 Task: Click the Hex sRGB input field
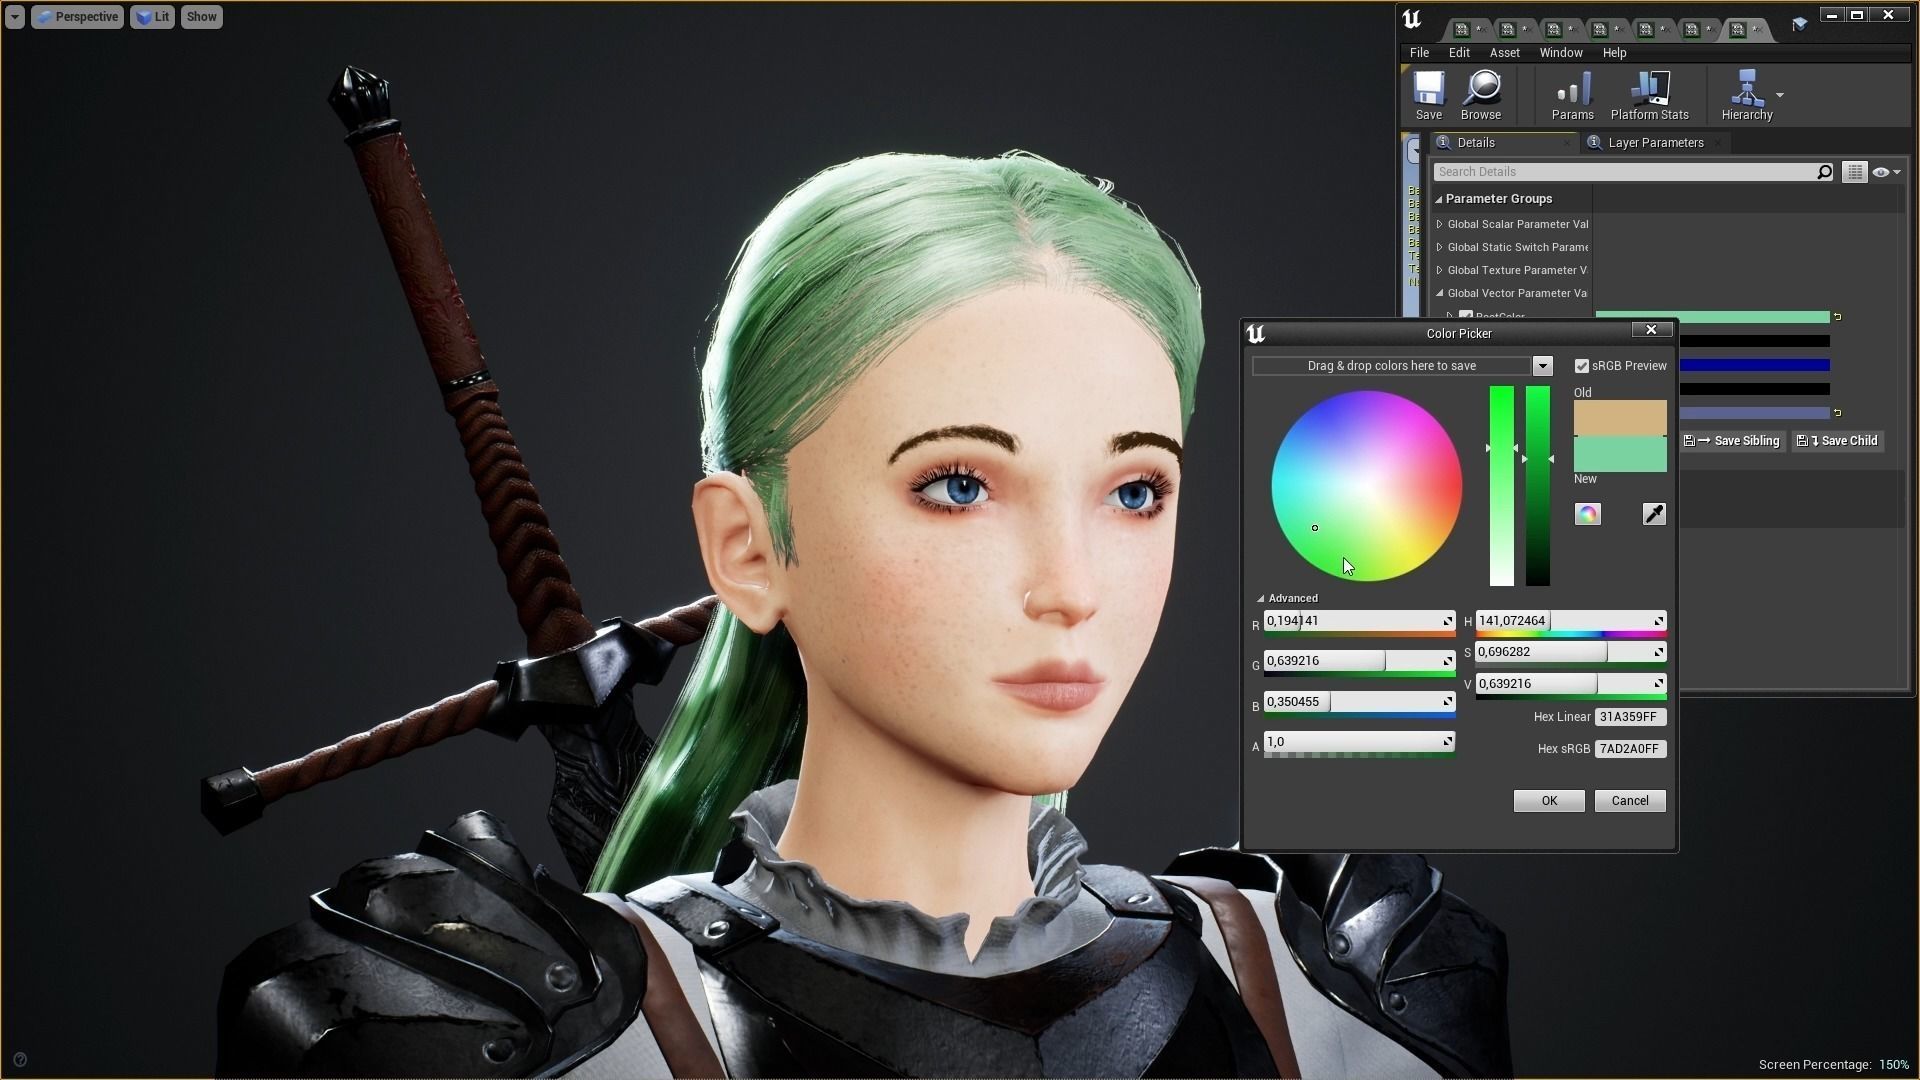point(1629,749)
